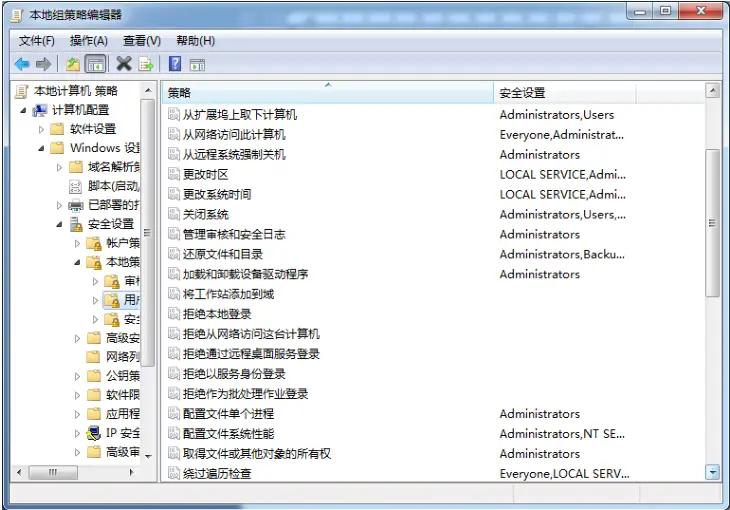Select policy 从远程系统强制关机
Screen dimensions: 730x510
[x=234, y=155]
